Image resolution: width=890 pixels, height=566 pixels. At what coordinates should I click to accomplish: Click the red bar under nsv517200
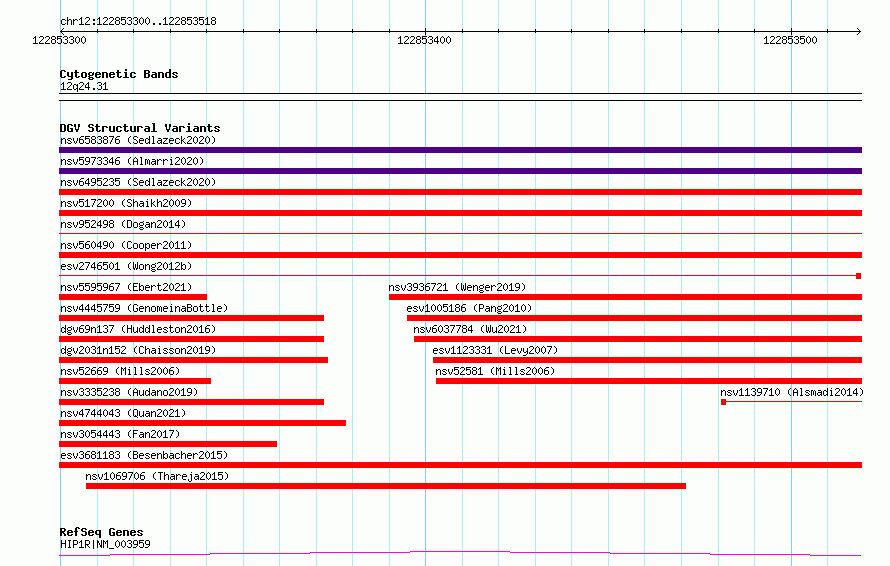click(460, 213)
